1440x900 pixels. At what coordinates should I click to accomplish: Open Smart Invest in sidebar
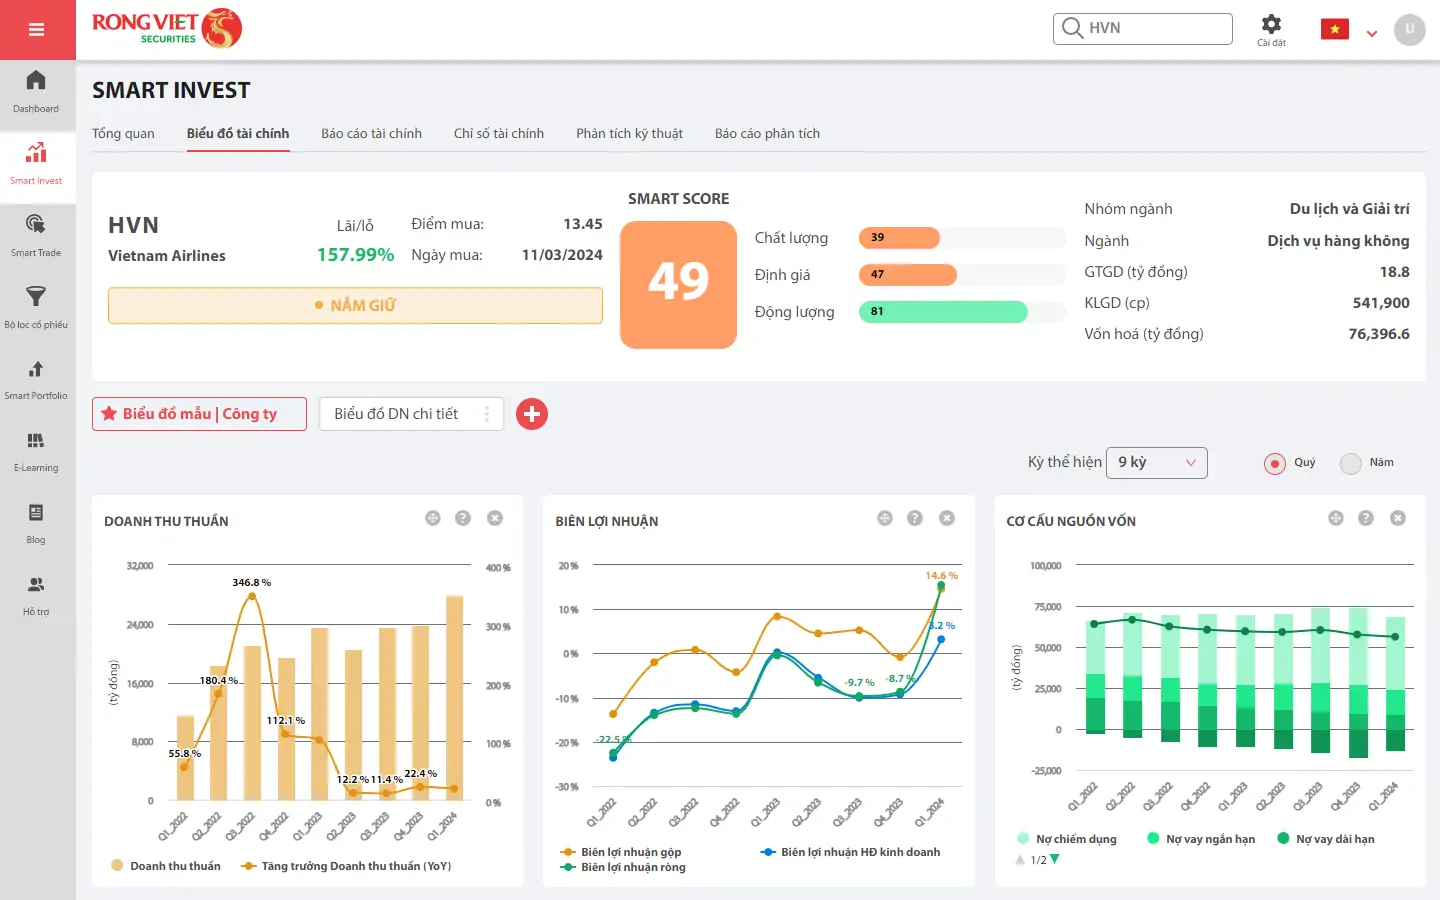(36, 164)
